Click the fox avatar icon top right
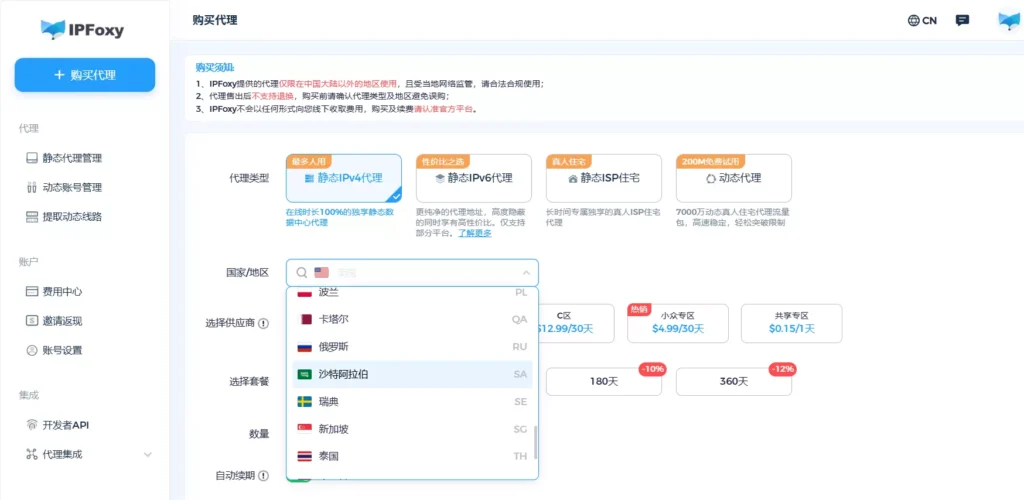 1008,21
